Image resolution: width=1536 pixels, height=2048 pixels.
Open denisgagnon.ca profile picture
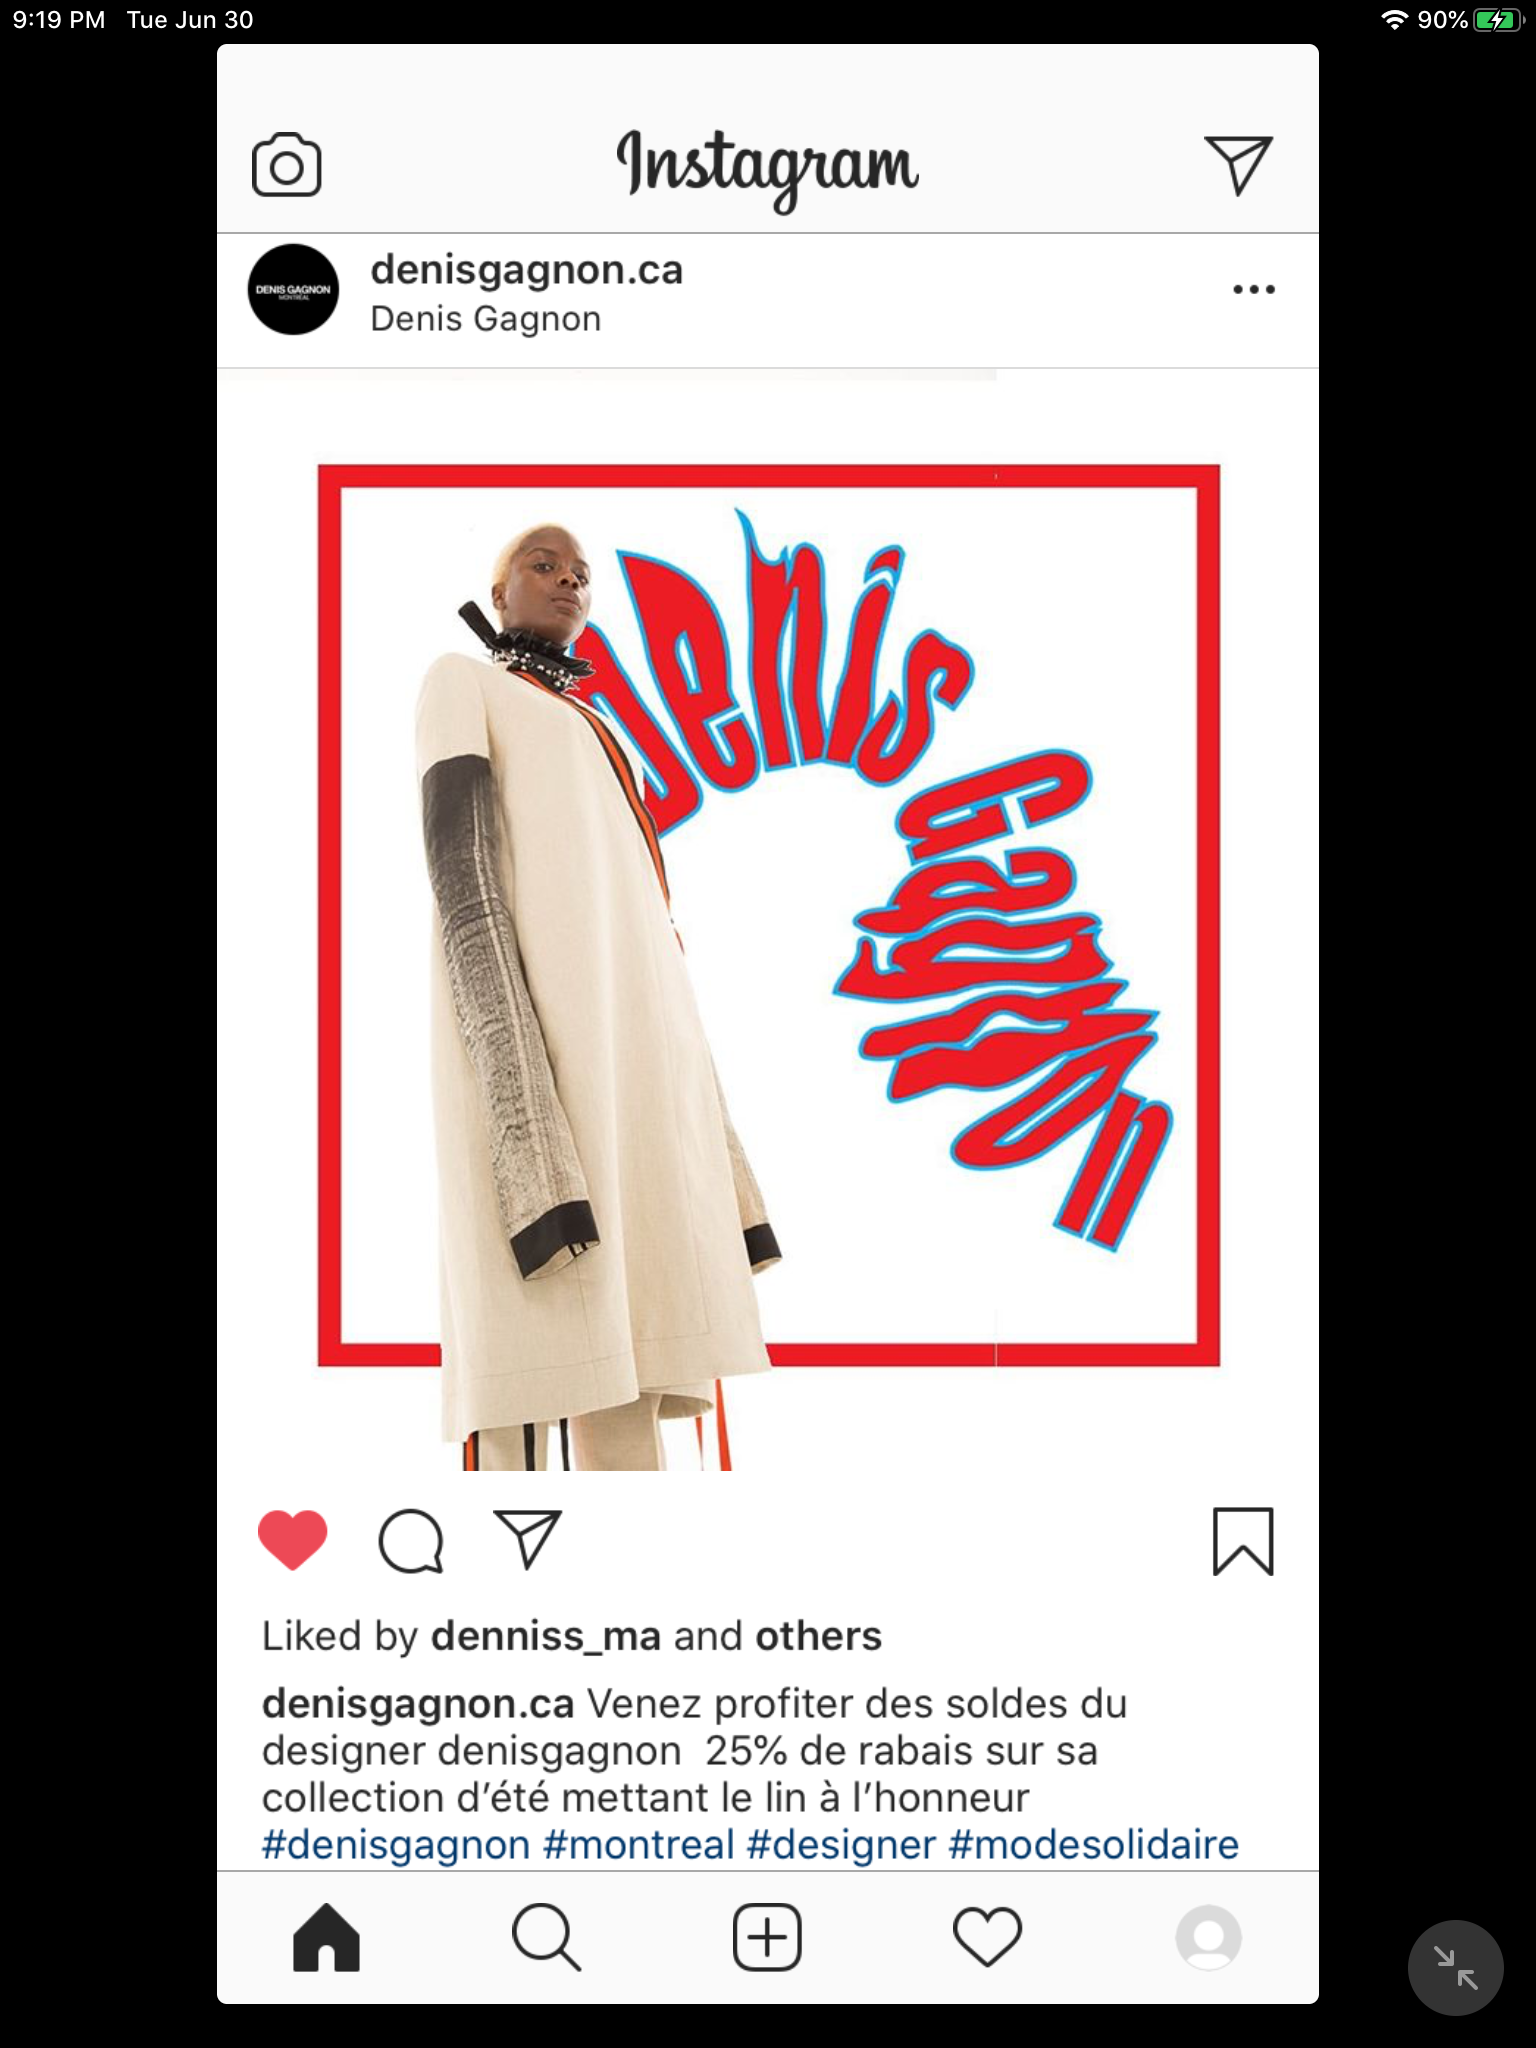293,290
